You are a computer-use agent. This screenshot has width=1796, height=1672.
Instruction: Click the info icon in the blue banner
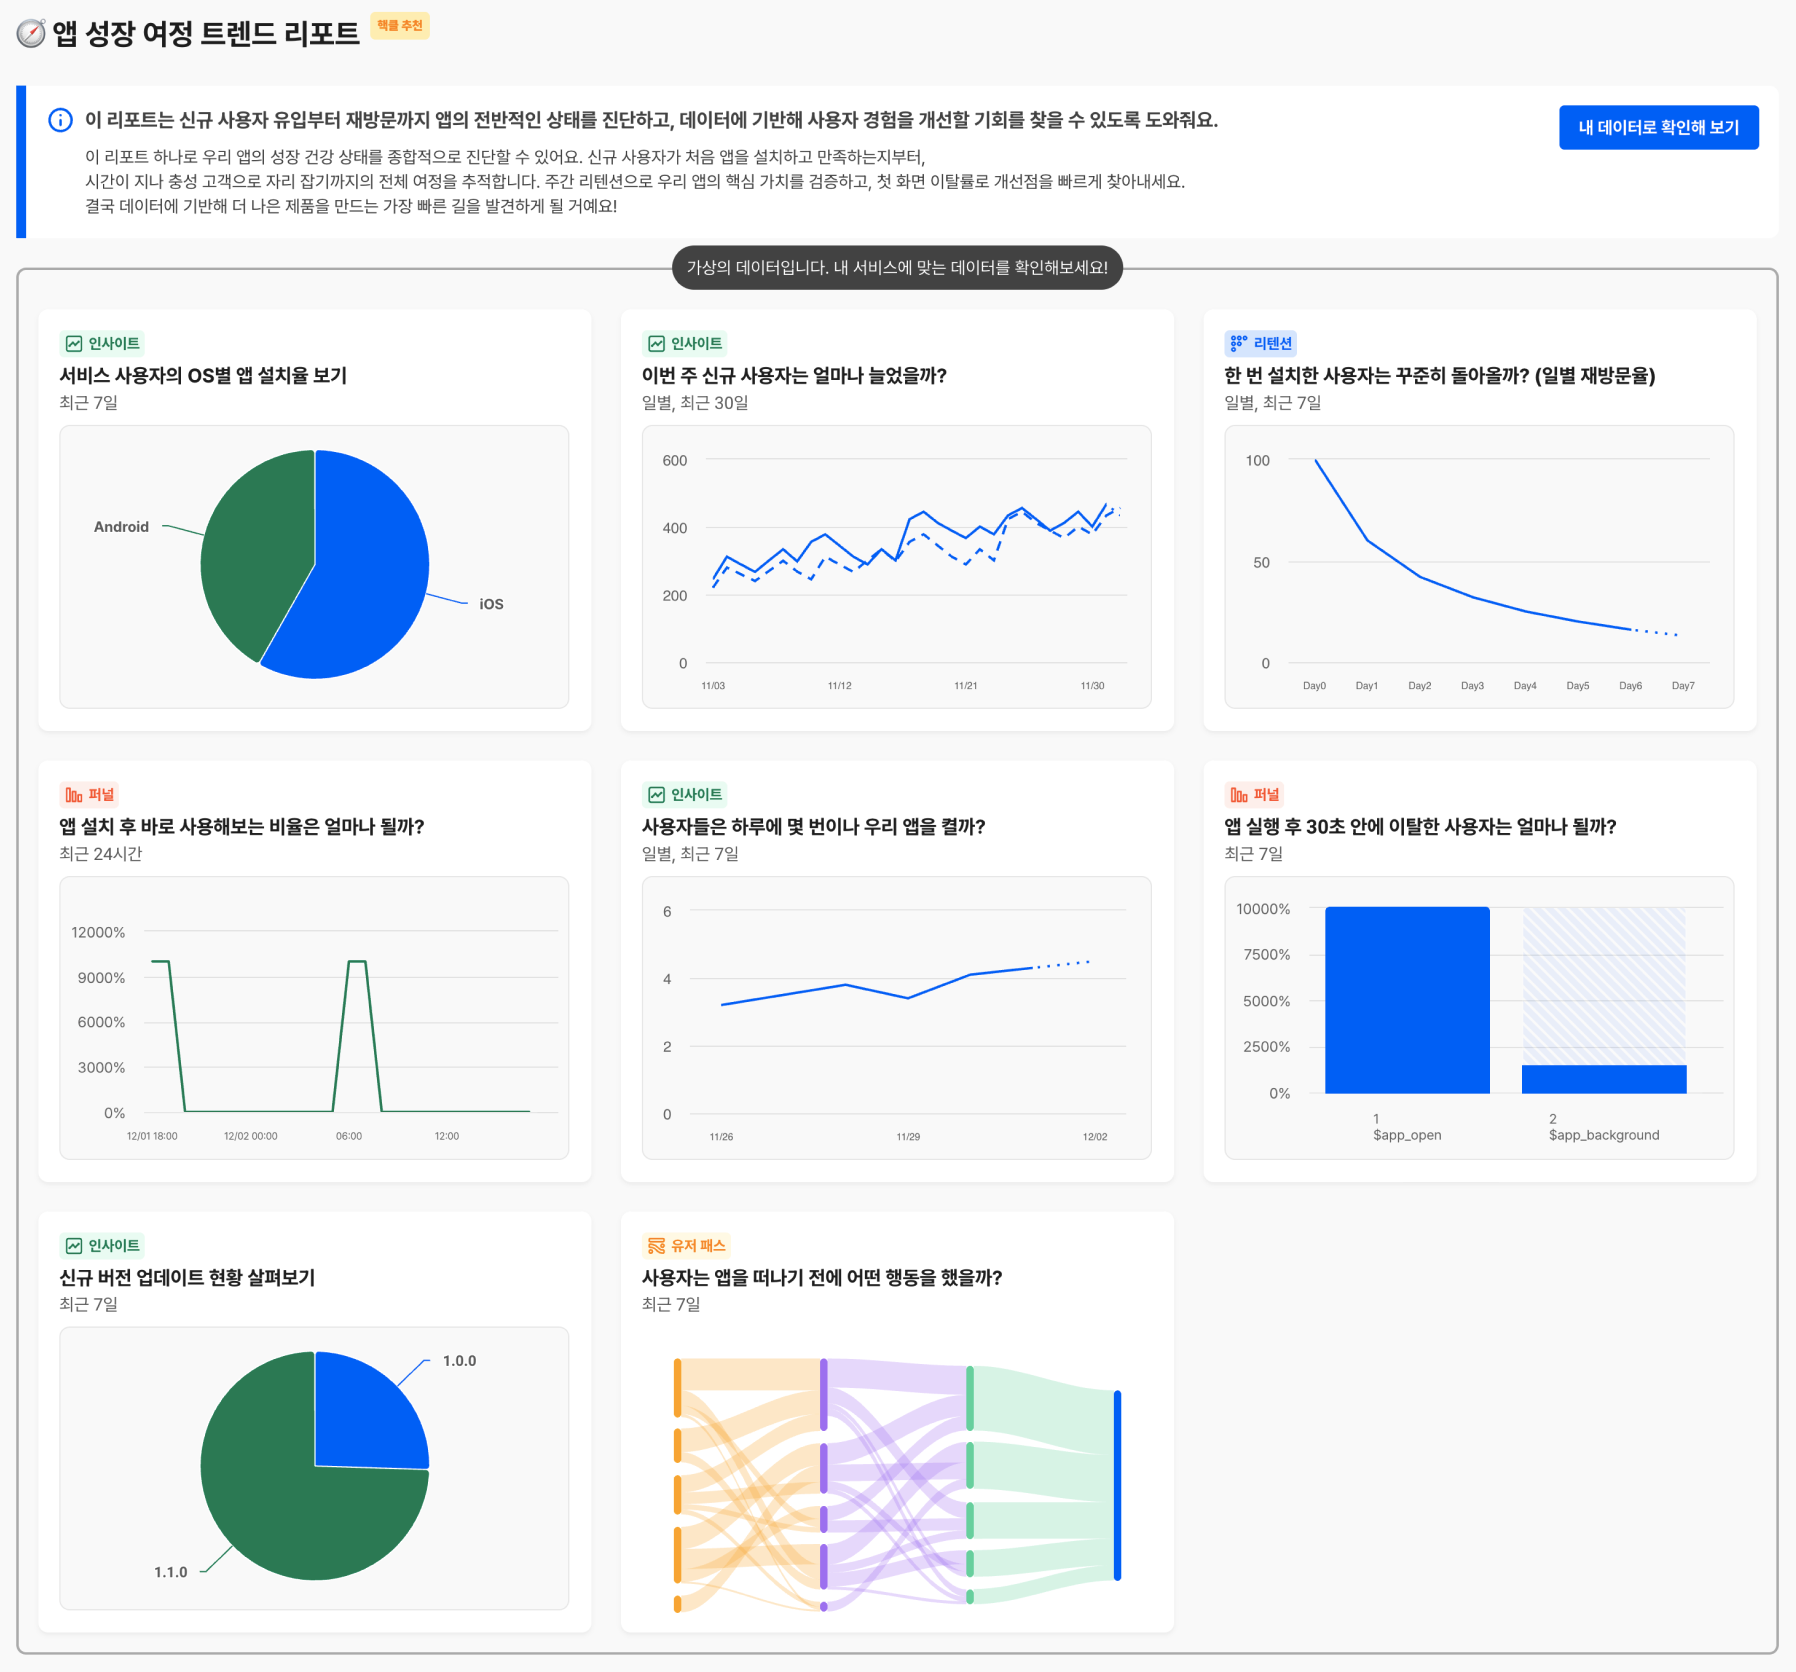click(x=60, y=120)
